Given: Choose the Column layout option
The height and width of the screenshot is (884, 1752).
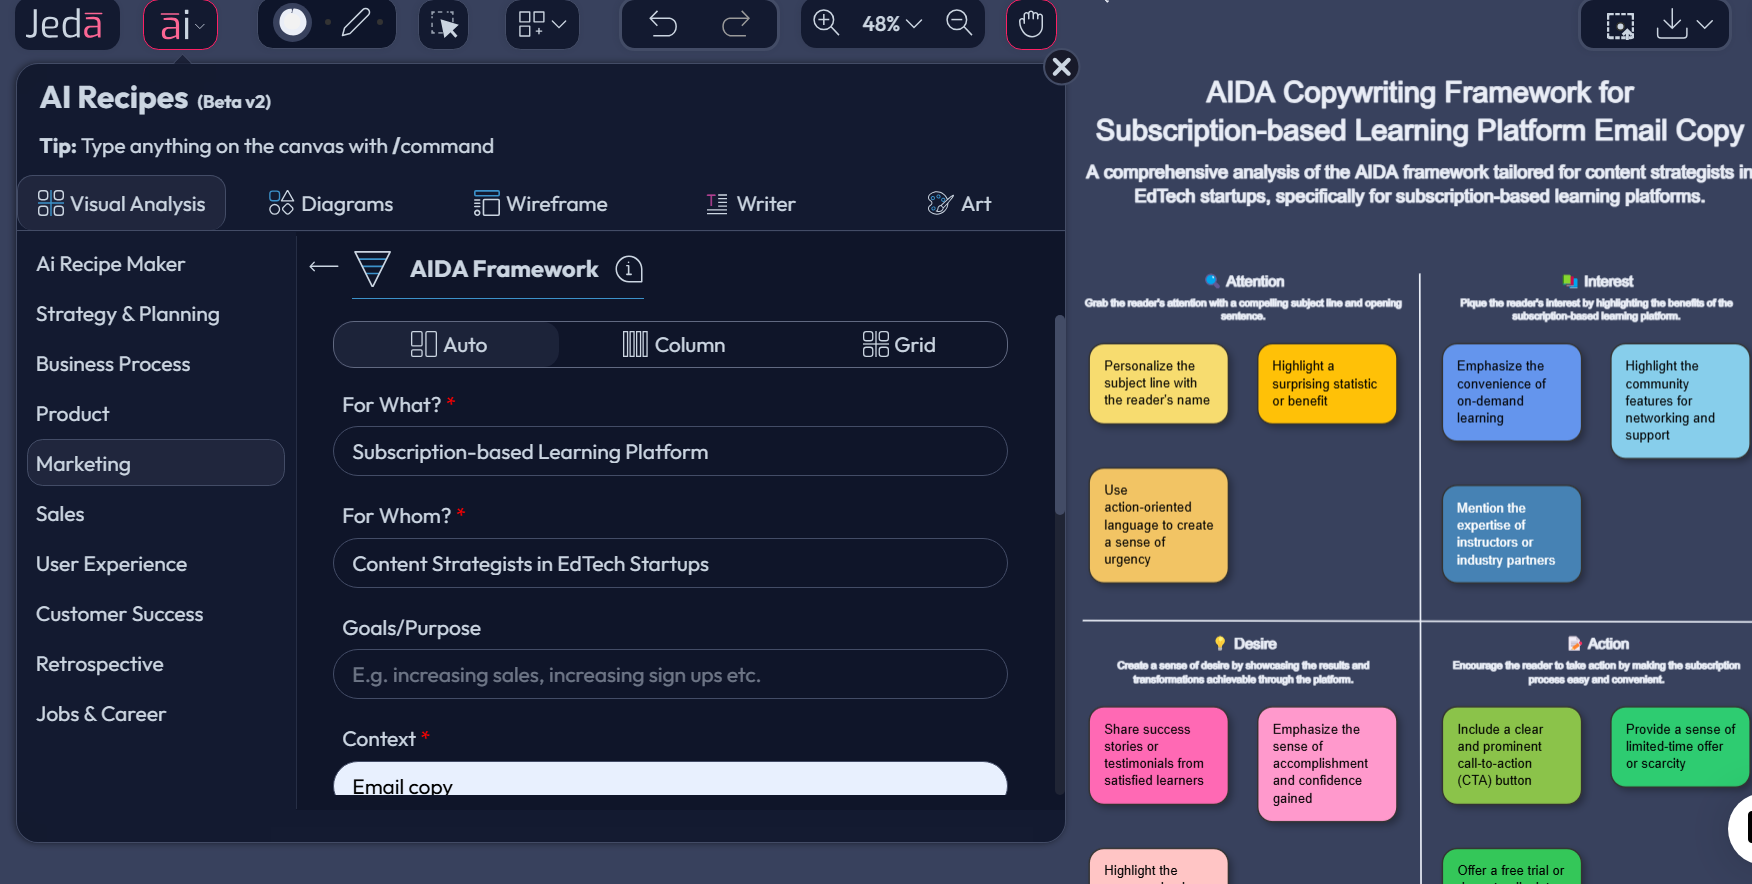Looking at the screenshot, I should click(x=673, y=344).
